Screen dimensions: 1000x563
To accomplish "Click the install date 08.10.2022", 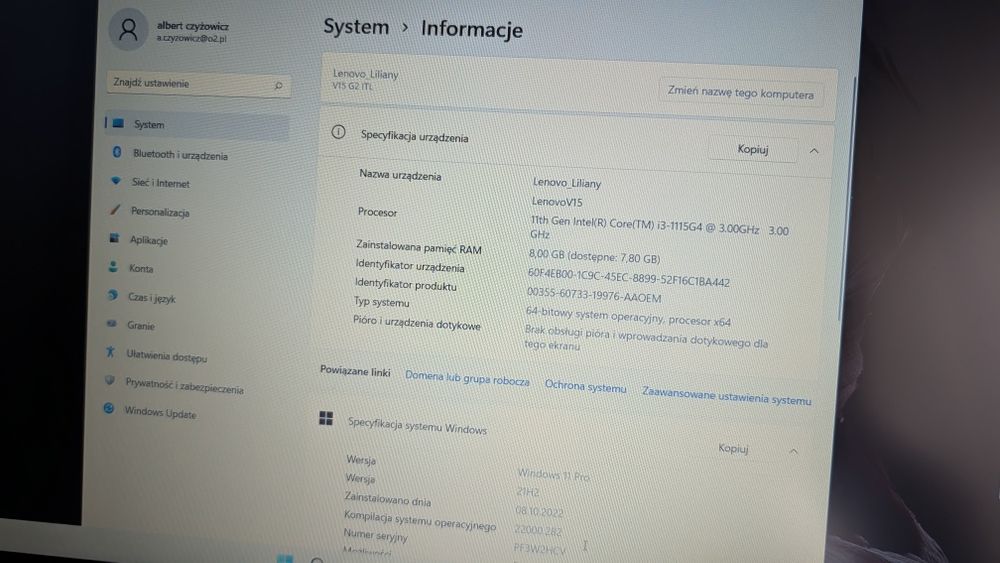I will [x=539, y=511].
